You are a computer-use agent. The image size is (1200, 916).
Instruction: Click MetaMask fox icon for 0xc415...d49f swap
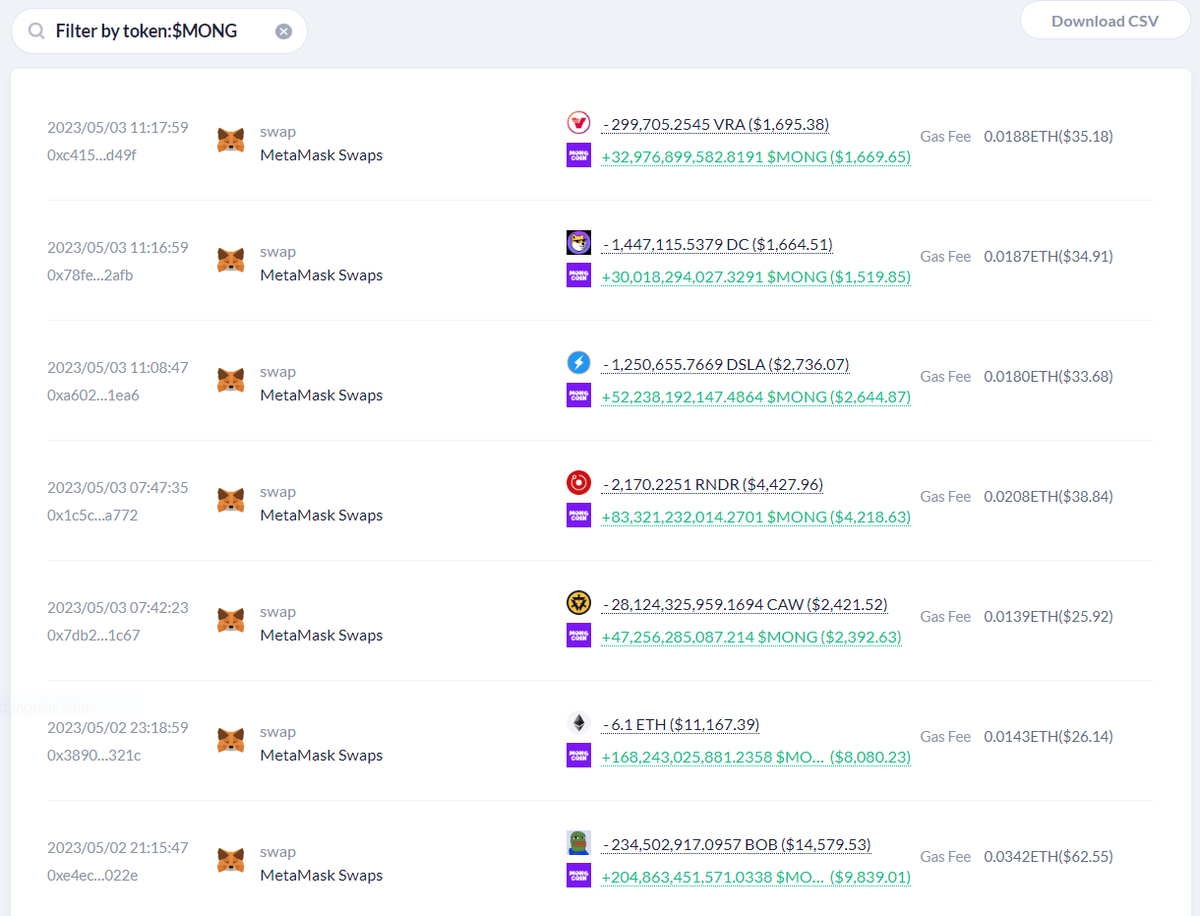(231, 140)
